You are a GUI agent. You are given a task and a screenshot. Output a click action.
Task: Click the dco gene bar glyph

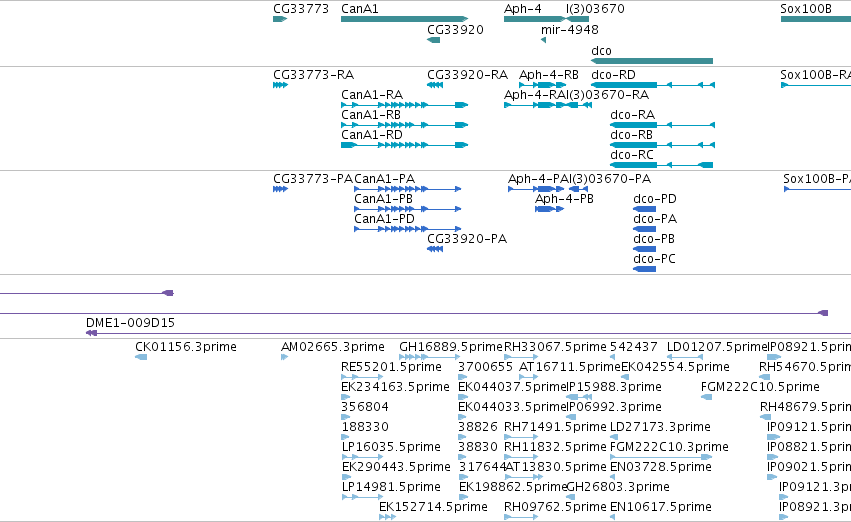[652, 61]
